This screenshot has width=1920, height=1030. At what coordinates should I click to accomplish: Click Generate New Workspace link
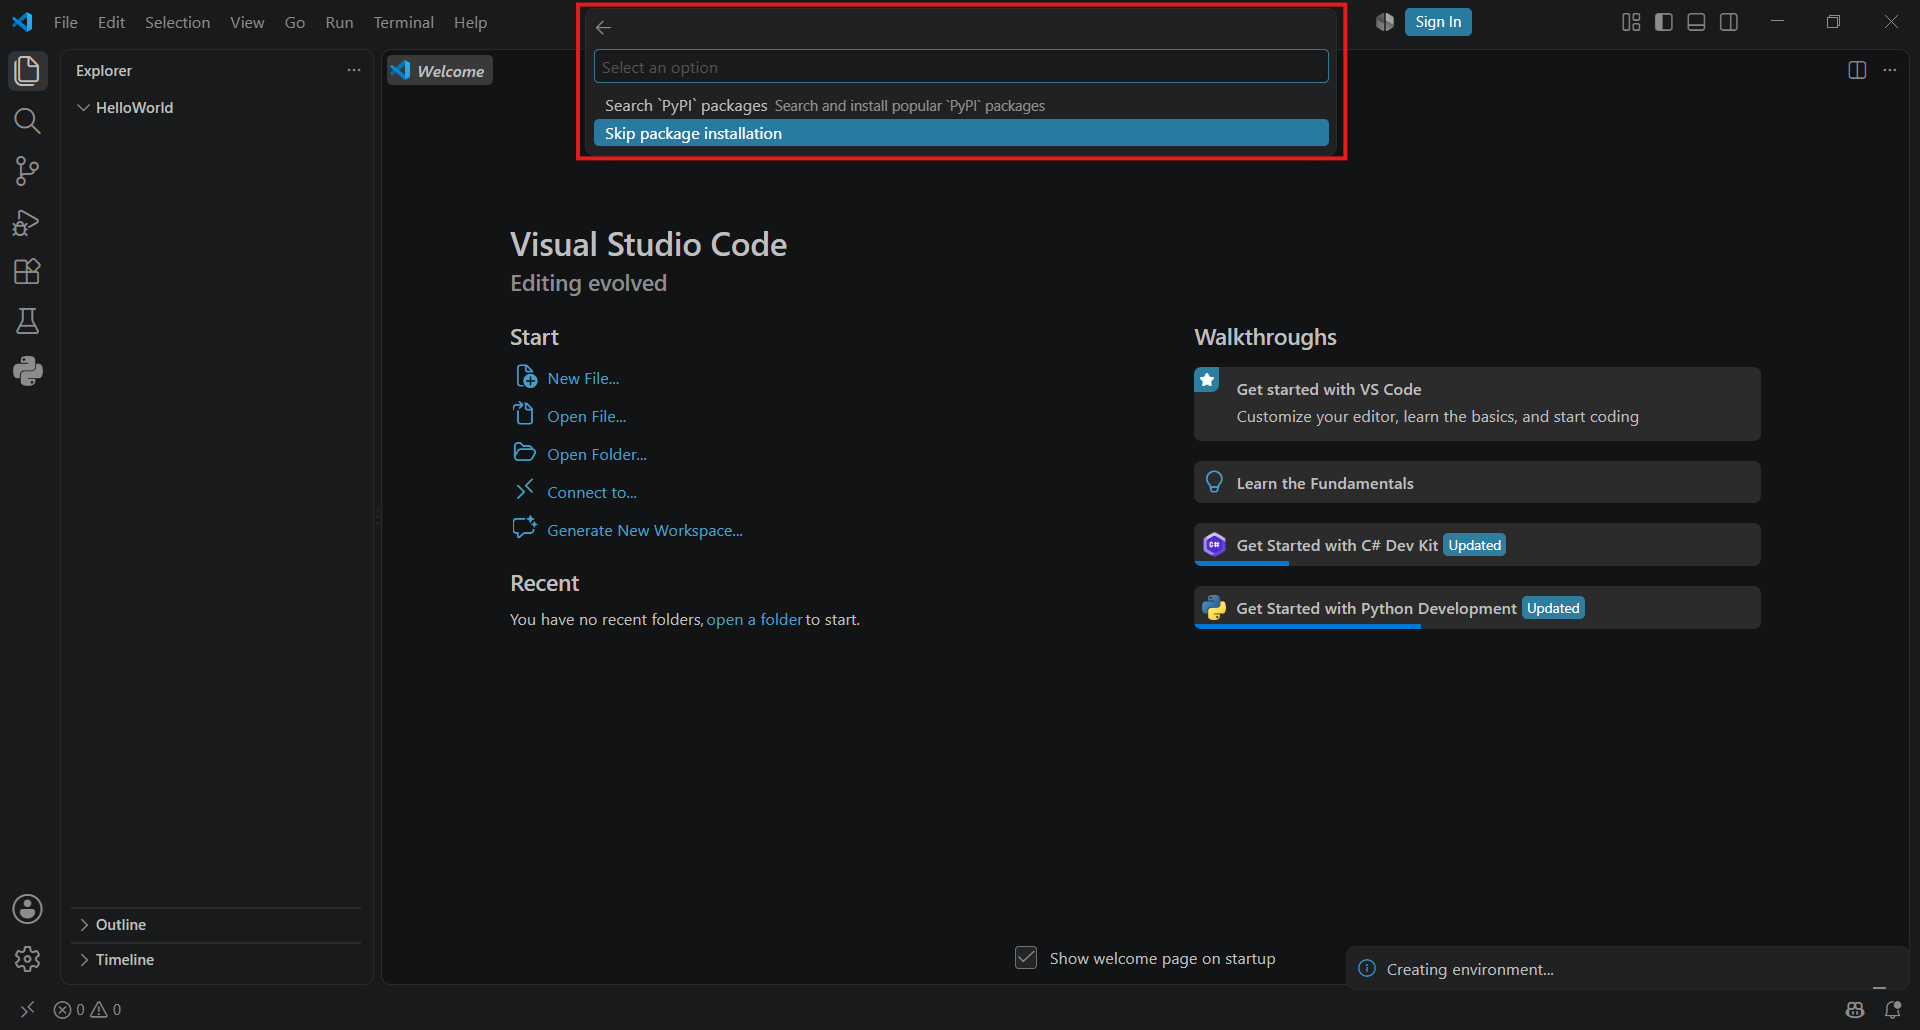click(x=645, y=530)
